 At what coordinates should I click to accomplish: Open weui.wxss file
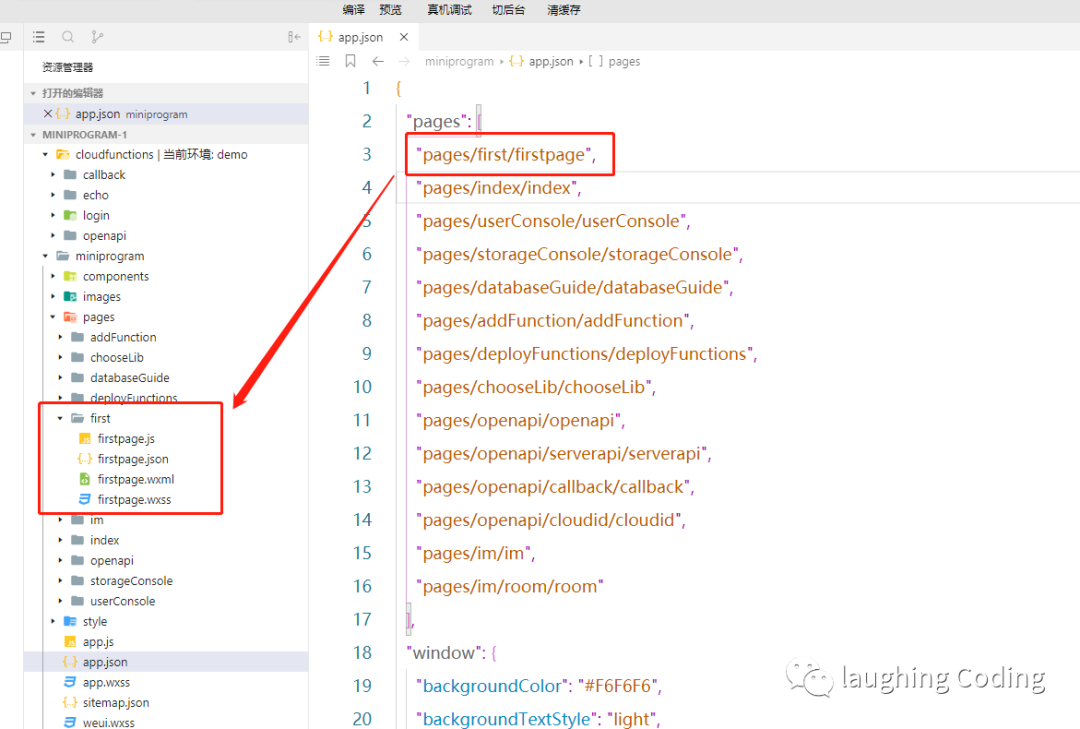click(108, 723)
